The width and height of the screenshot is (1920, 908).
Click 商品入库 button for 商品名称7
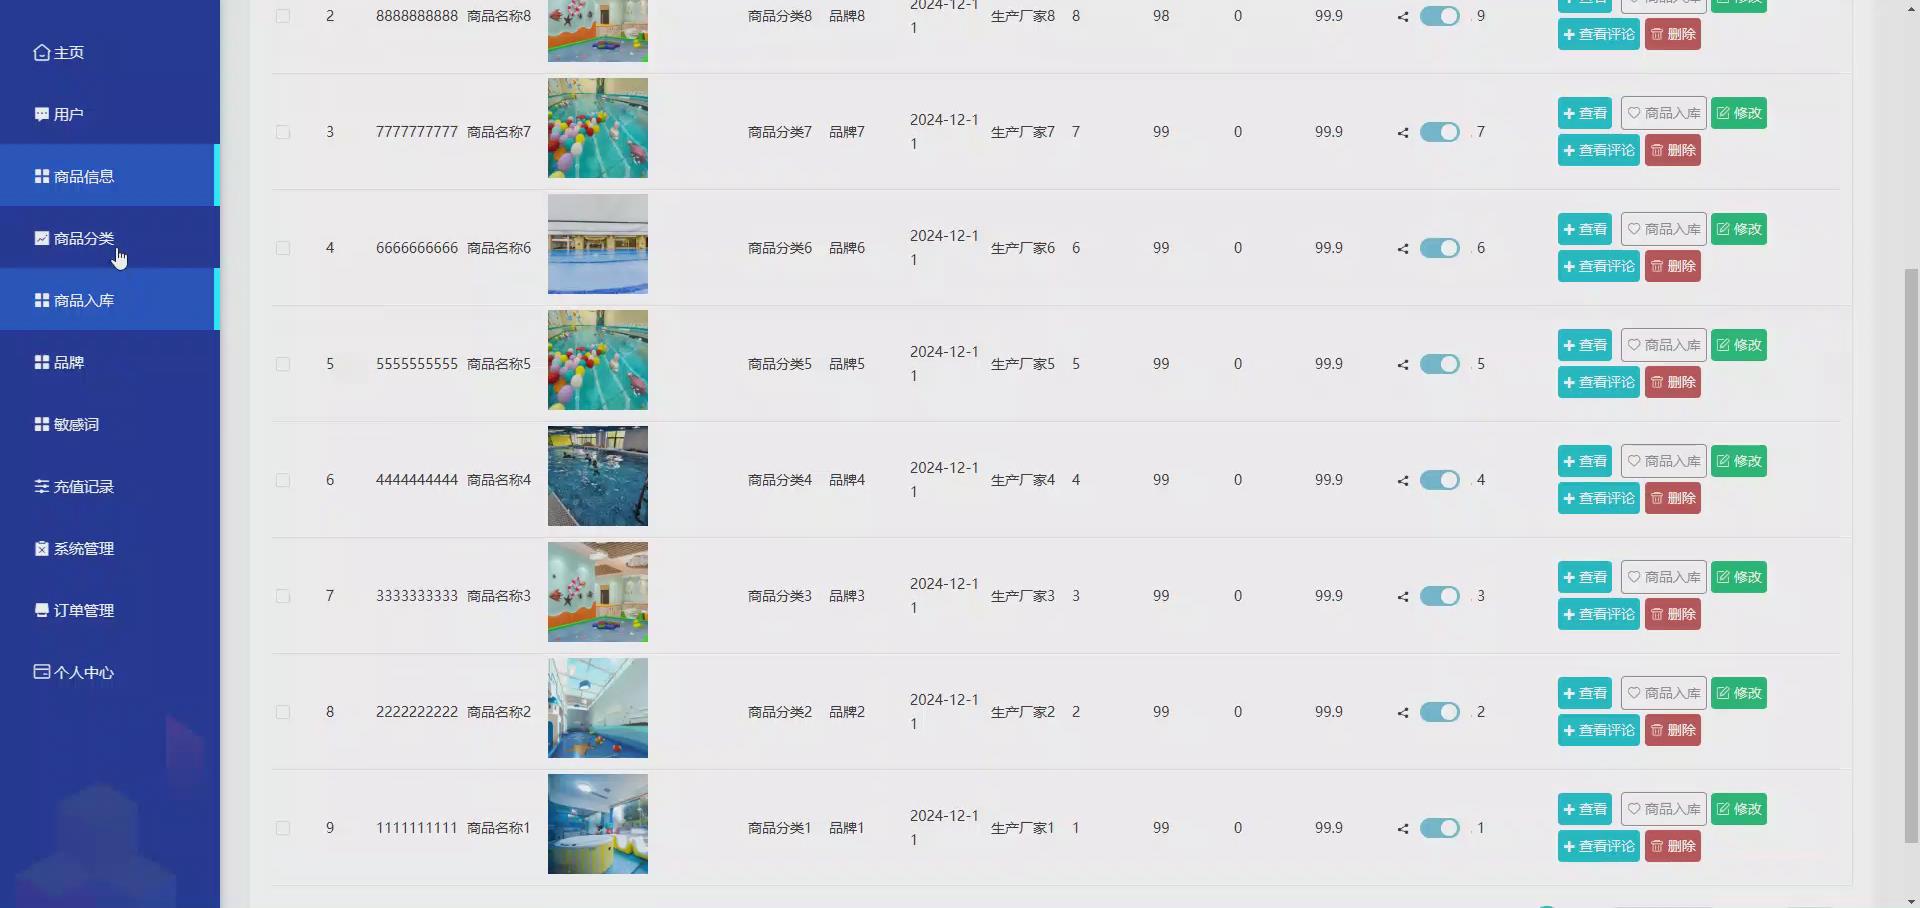pyautogui.click(x=1664, y=113)
